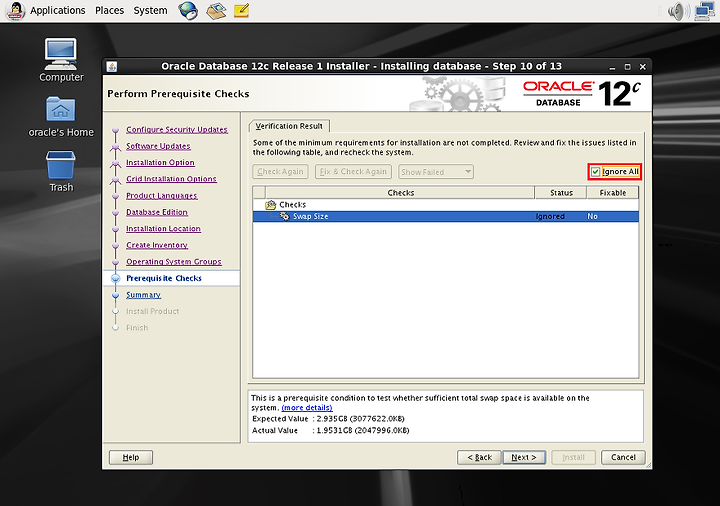
Task: Click the Fixable column header
Action: pos(613,193)
